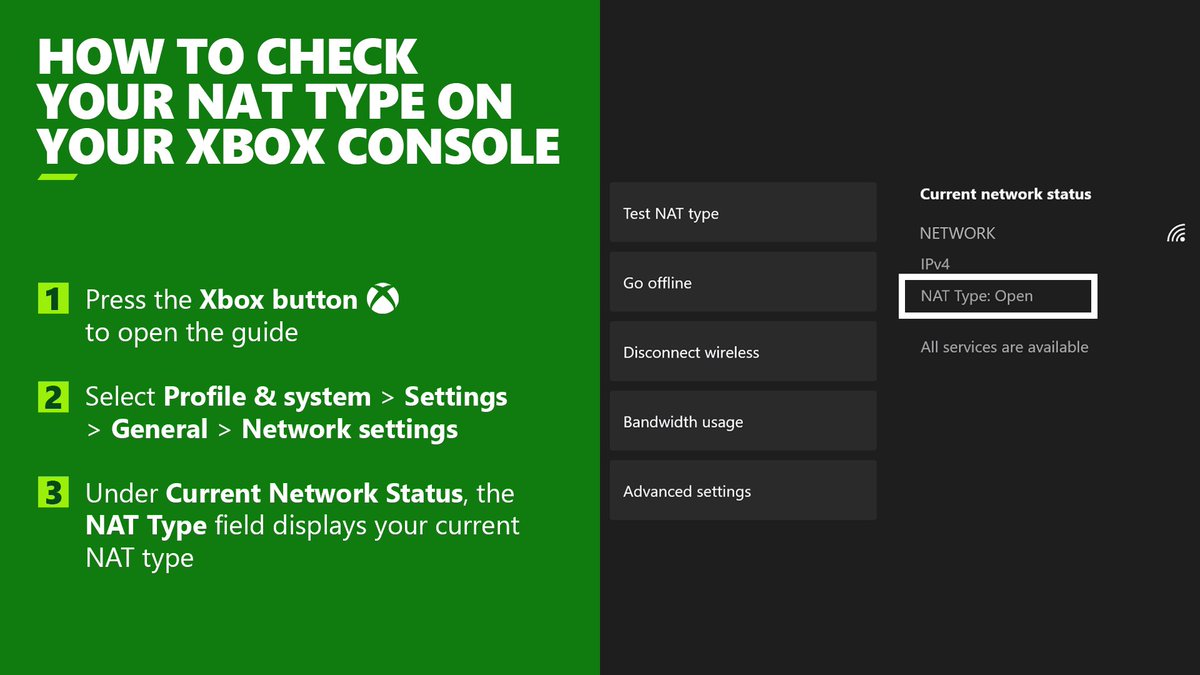Choose the Go offline option

[x=743, y=282]
